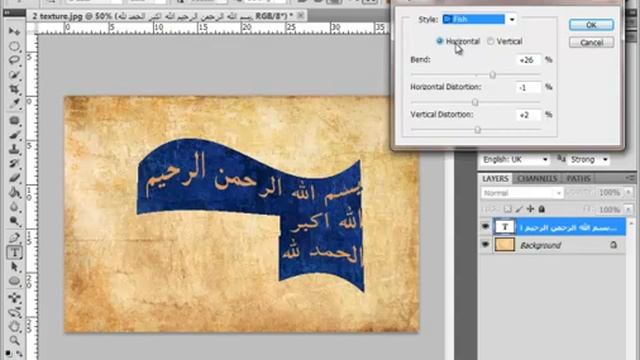This screenshot has height=360, width=640.
Task: Select the 3D Camera orbit tool
Action: pos(14,312)
